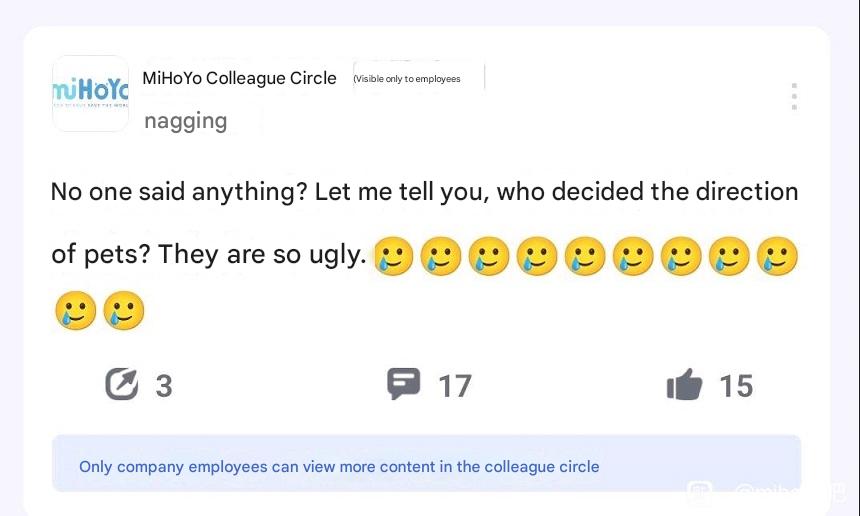Click the share arrow icon
The image size is (860, 516).
point(122,384)
